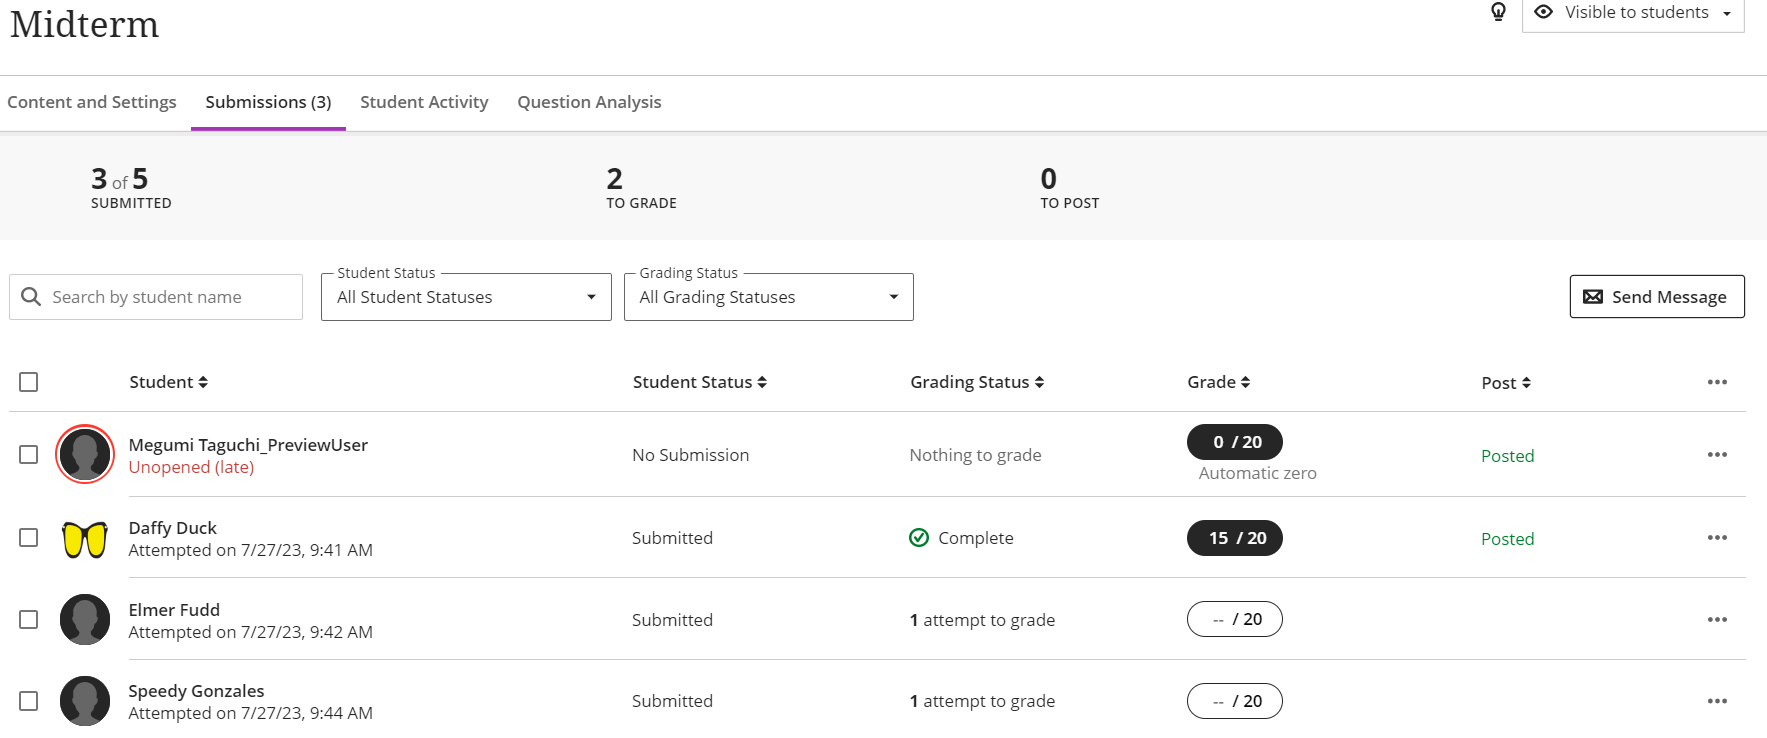Switch to the Student Activity tab
Screen dimensions: 1767x738
(424, 102)
